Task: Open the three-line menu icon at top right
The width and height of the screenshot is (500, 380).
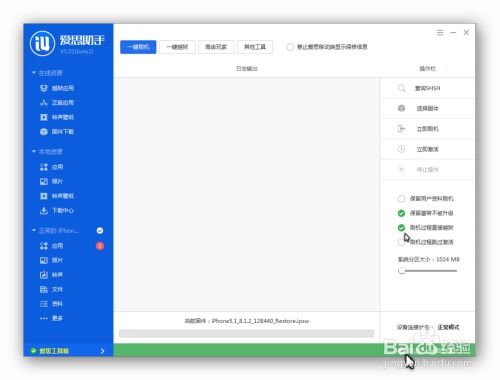Action: [440, 33]
